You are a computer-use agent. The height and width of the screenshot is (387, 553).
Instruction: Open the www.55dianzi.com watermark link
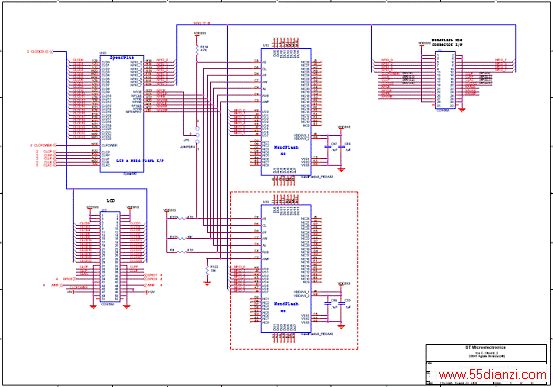[x=492, y=375]
